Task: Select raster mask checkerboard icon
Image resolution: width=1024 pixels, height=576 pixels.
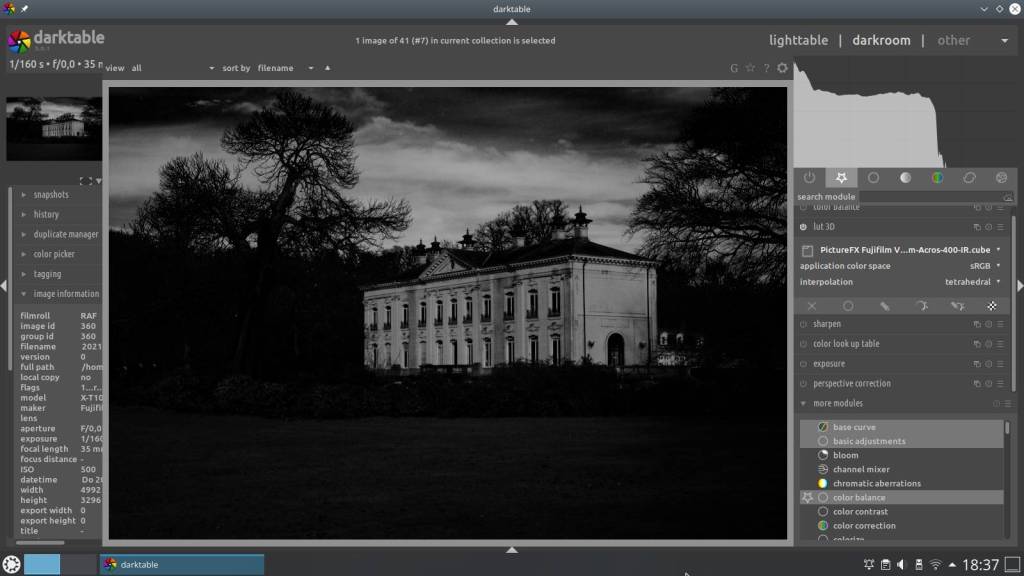Action: click(x=992, y=306)
